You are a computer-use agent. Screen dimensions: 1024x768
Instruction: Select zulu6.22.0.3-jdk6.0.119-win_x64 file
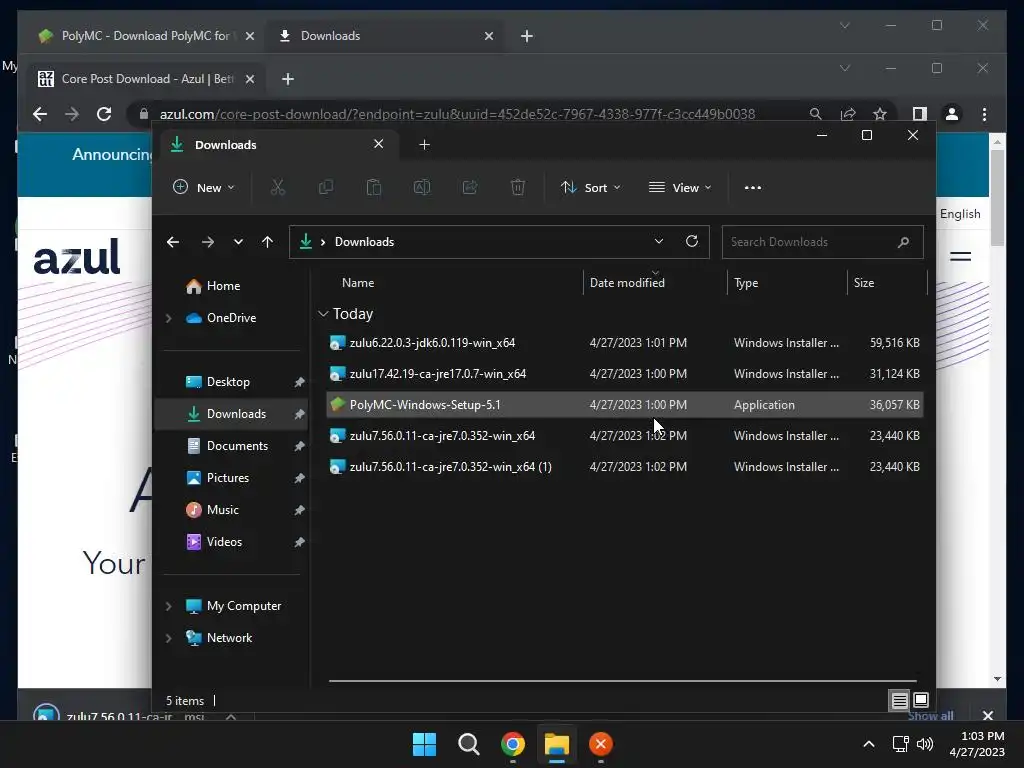[624, 343]
